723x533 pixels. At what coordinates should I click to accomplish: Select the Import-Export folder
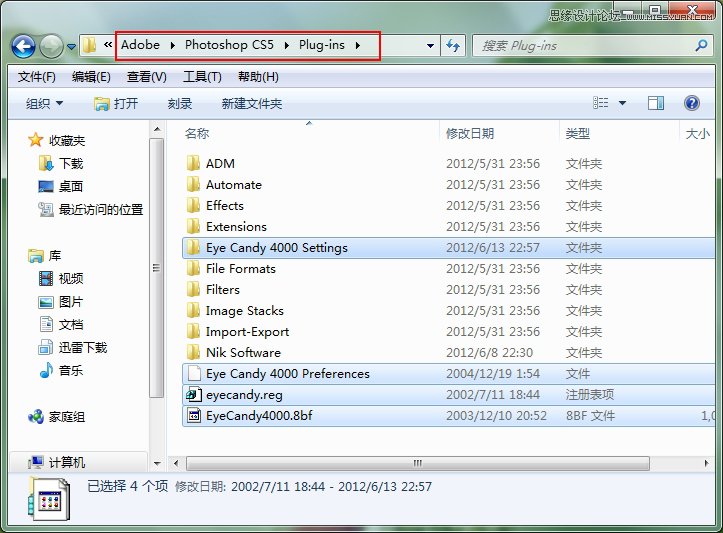tap(247, 332)
